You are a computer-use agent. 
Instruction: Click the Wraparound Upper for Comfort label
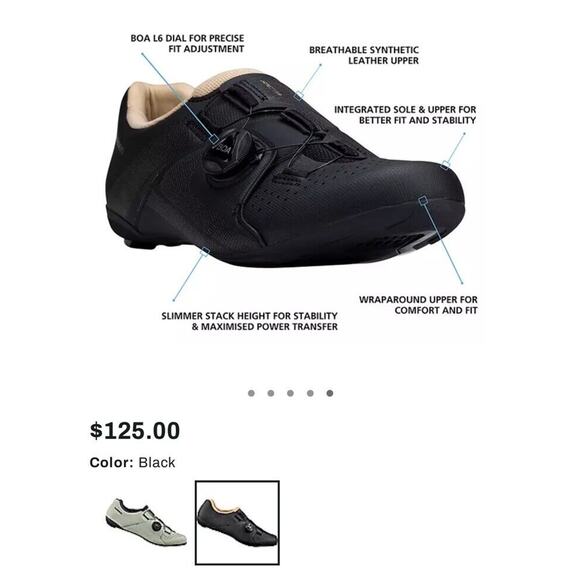(x=418, y=305)
